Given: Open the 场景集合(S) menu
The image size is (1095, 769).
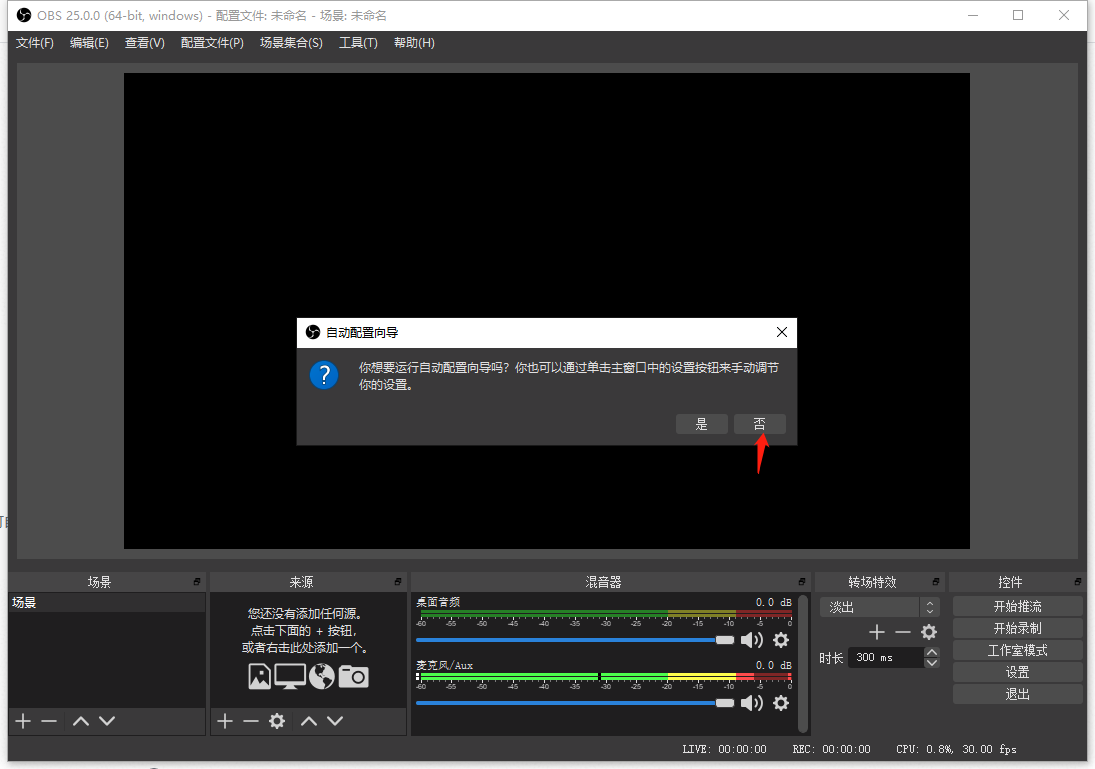Looking at the screenshot, I should pyautogui.click(x=291, y=43).
